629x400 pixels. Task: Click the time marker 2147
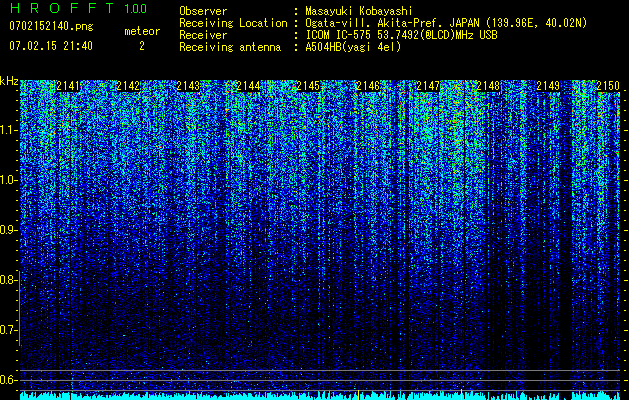(x=428, y=86)
